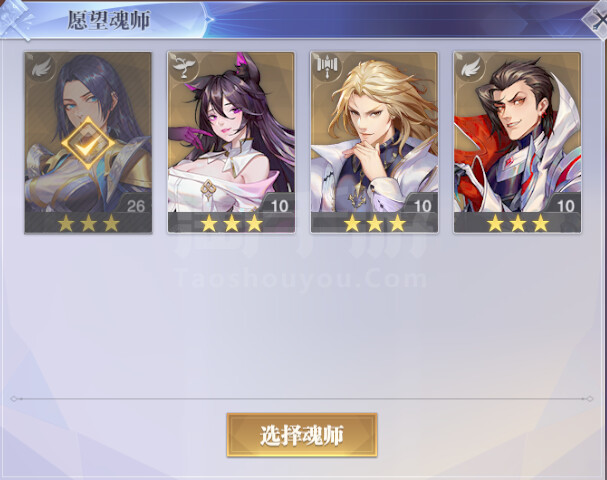Click the 愿望魂师 title header
This screenshot has height=480, width=607.
pyautogui.click(x=109, y=20)
